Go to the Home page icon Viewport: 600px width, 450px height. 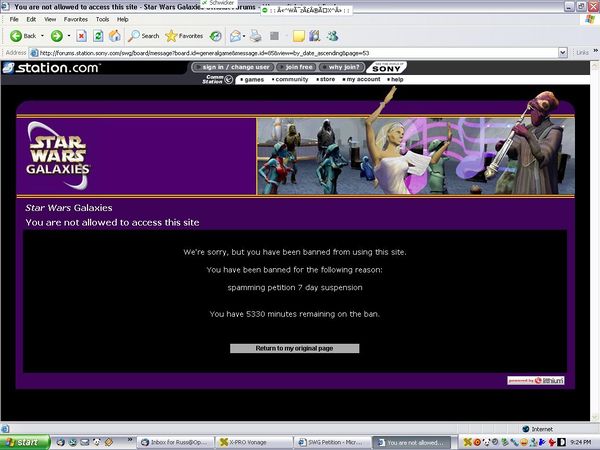point(116,35)
